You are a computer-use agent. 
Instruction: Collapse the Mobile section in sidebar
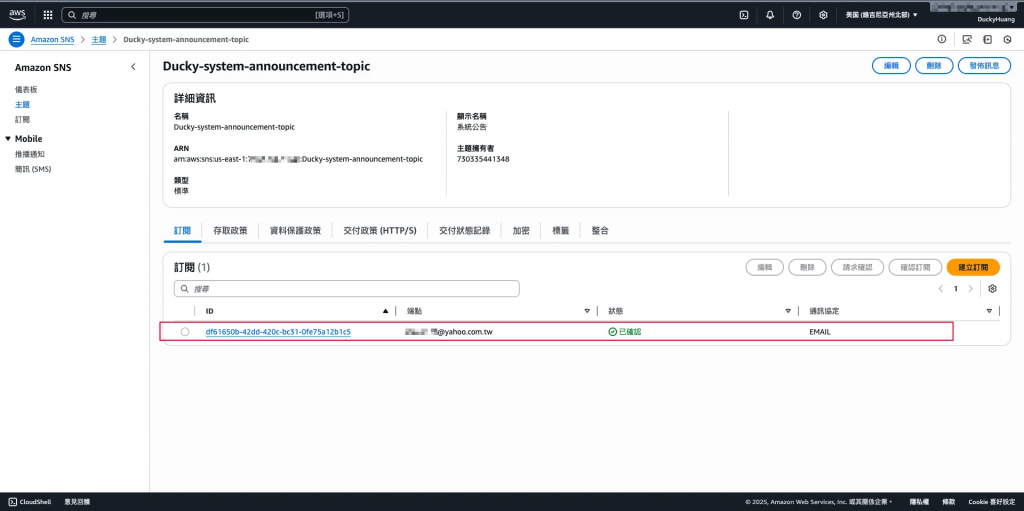click(8, 139)
